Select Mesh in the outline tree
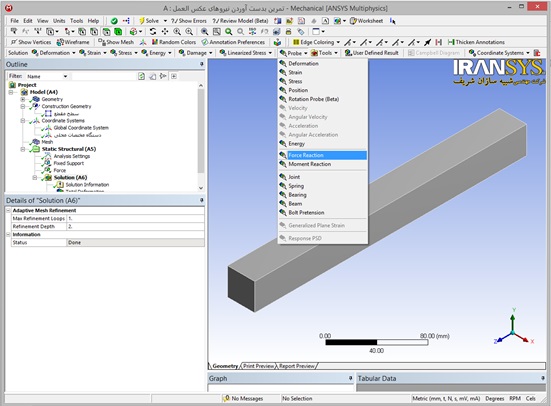This screenshot has height=406, width=551. (x=47, y=142)
